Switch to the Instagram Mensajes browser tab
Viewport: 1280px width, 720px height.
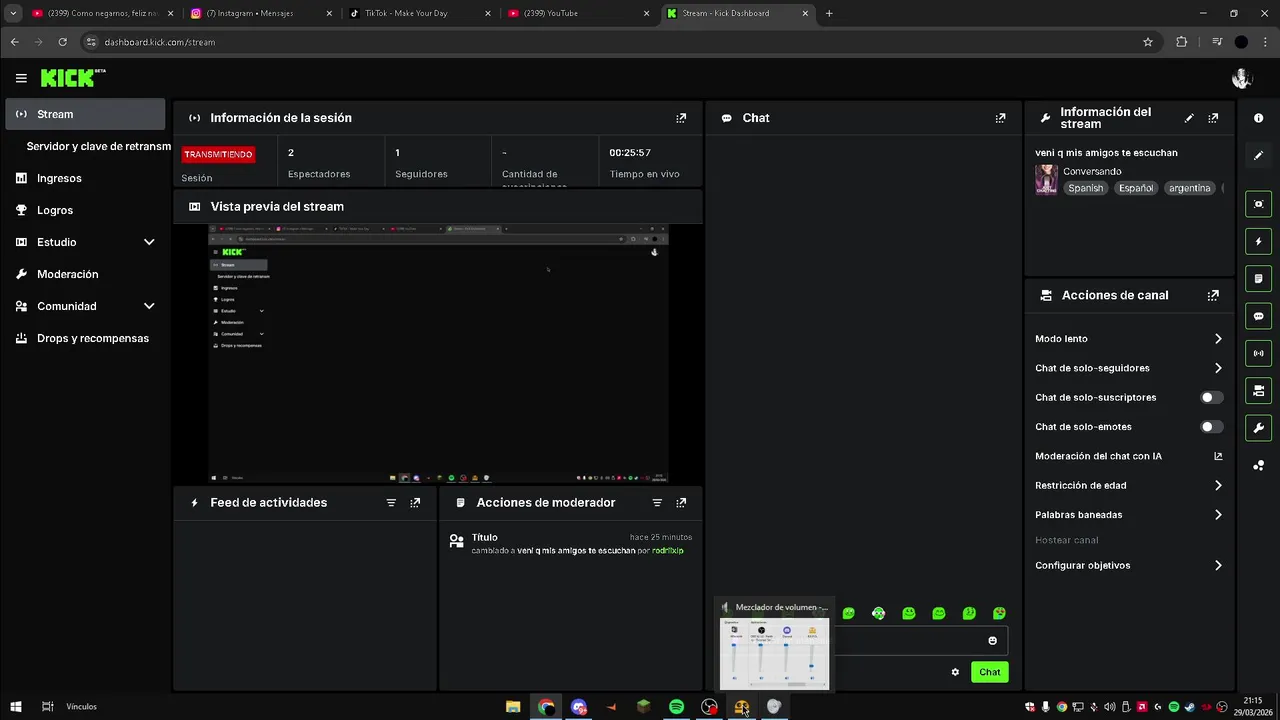point(260,13)
